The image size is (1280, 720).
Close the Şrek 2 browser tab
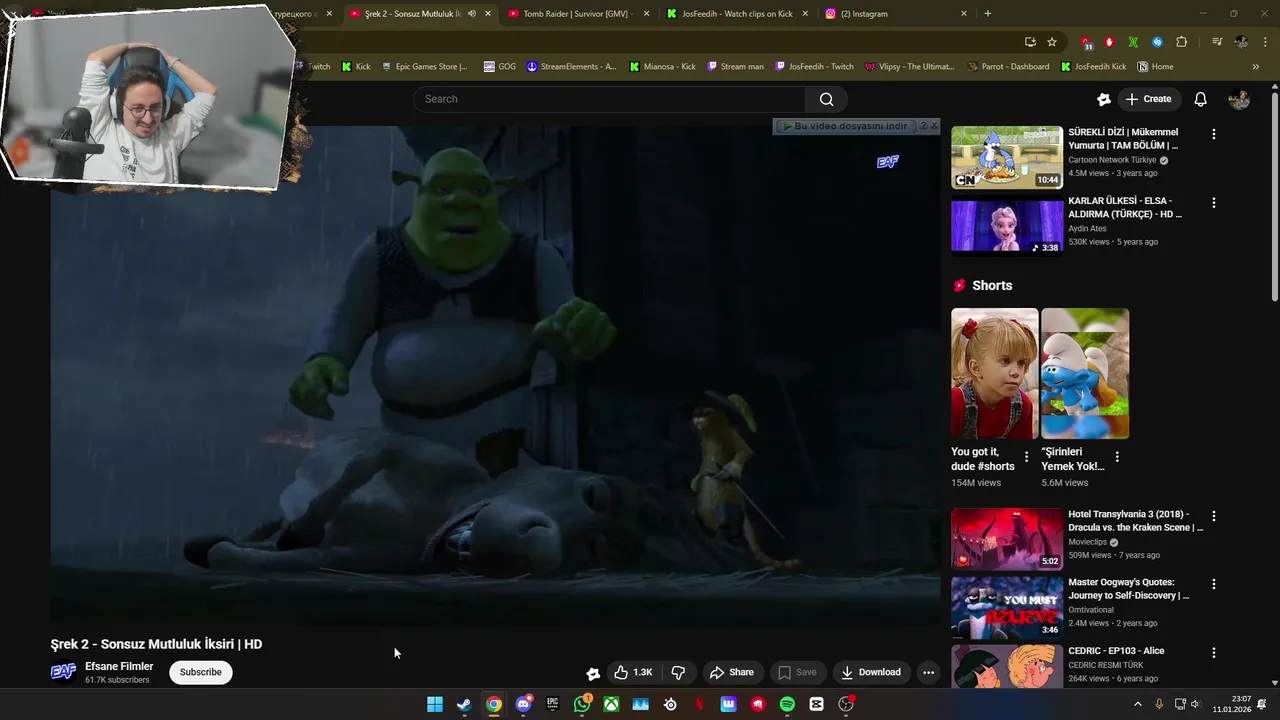488,14
